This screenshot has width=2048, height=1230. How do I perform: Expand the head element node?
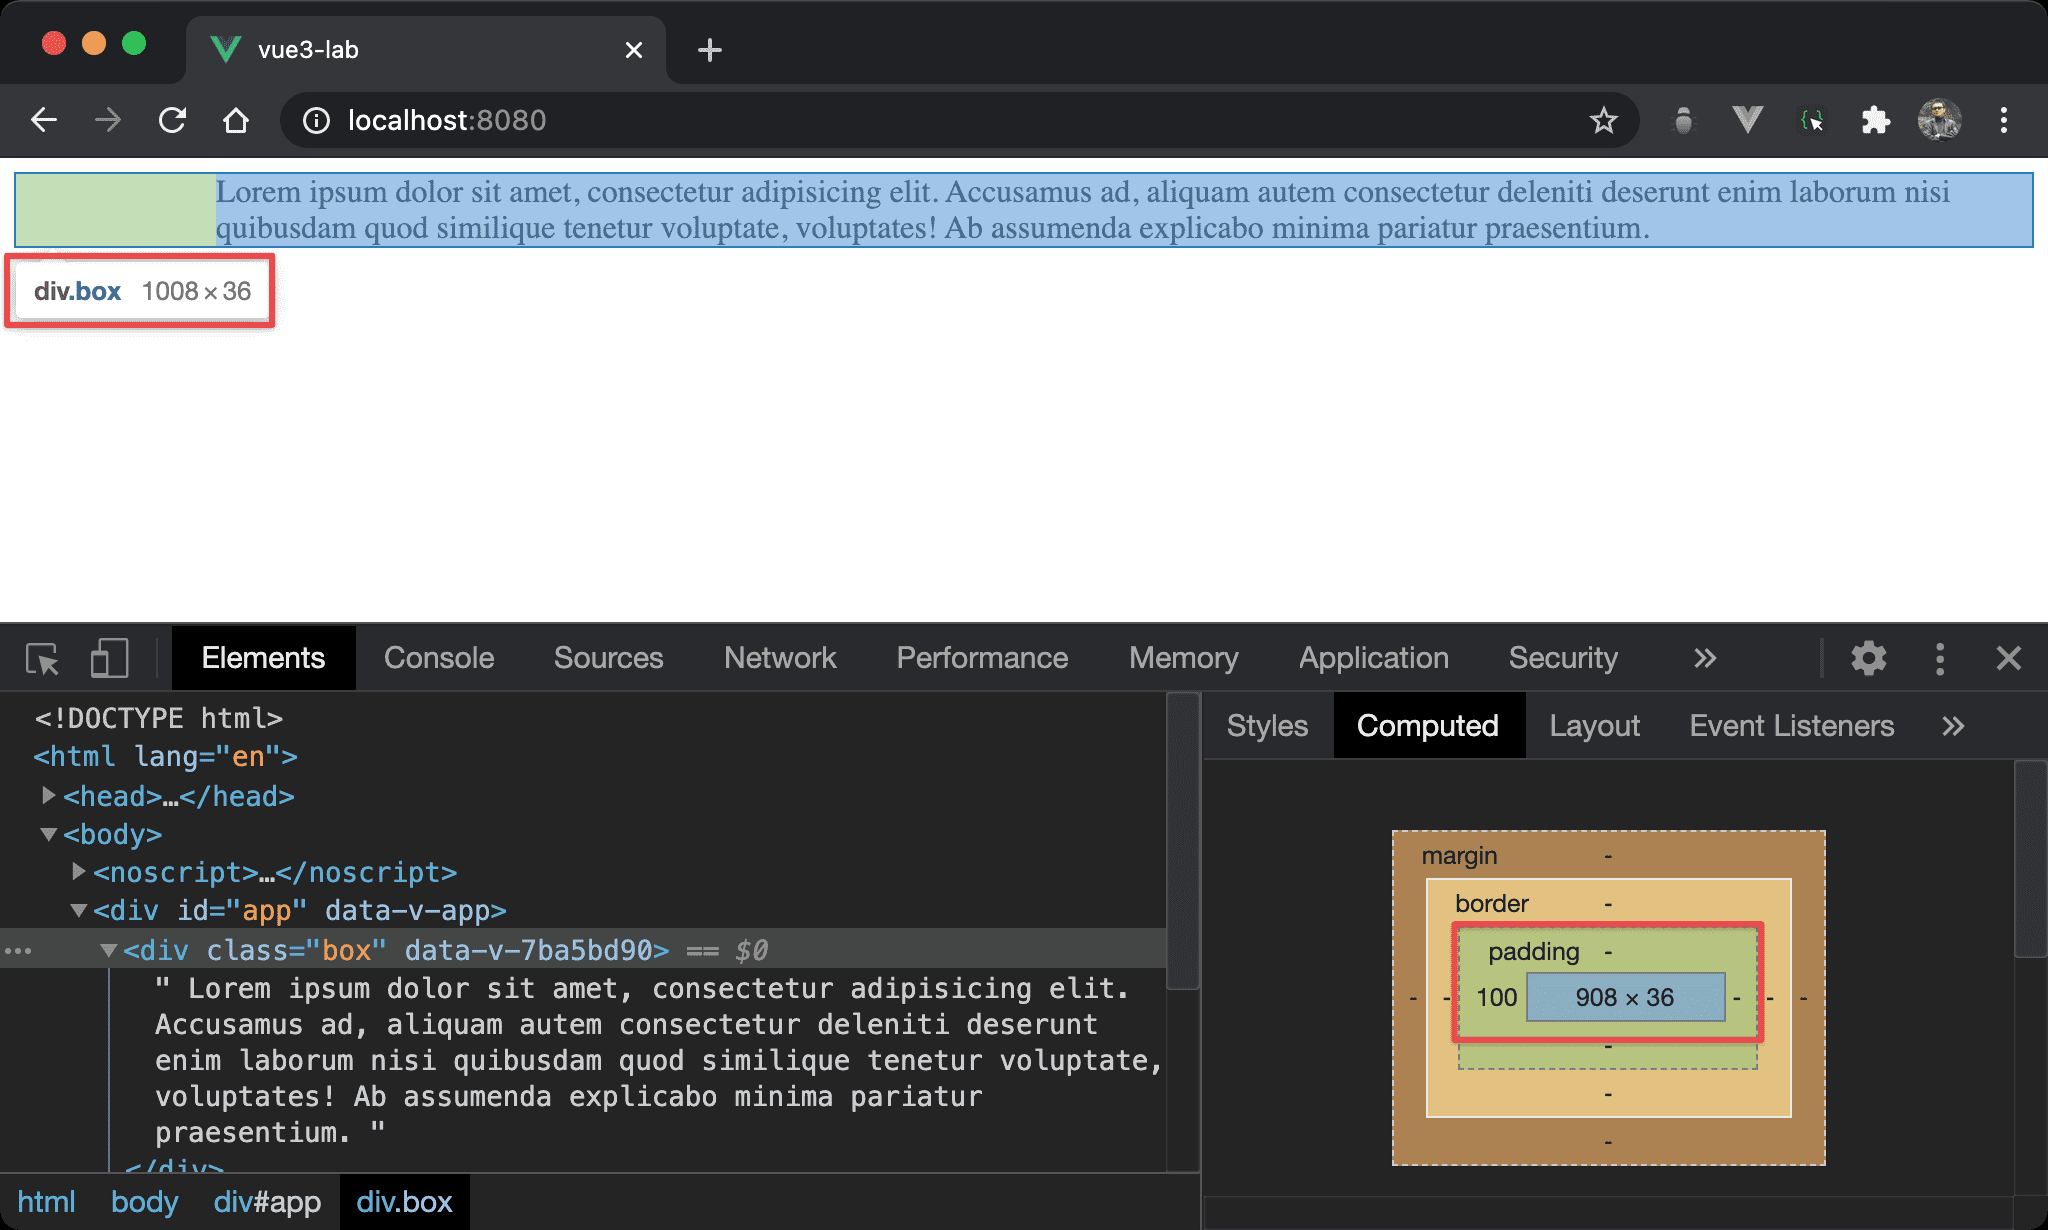click(x=48, y=796)
